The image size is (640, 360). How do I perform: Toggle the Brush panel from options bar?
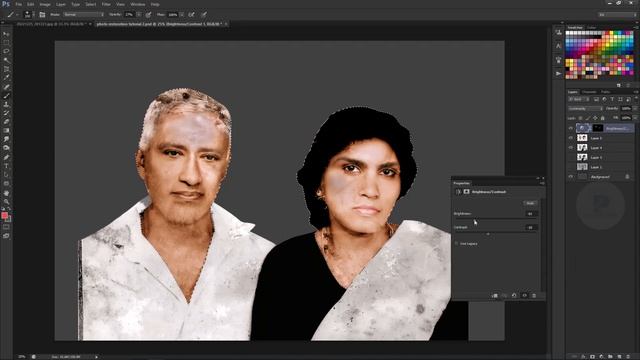(x=42, y=14)
